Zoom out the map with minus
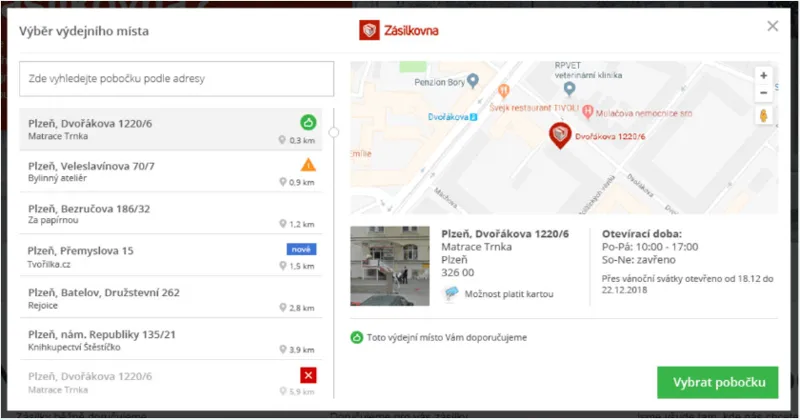This screenshot has height=420, width=800. (x=763, y=93)
